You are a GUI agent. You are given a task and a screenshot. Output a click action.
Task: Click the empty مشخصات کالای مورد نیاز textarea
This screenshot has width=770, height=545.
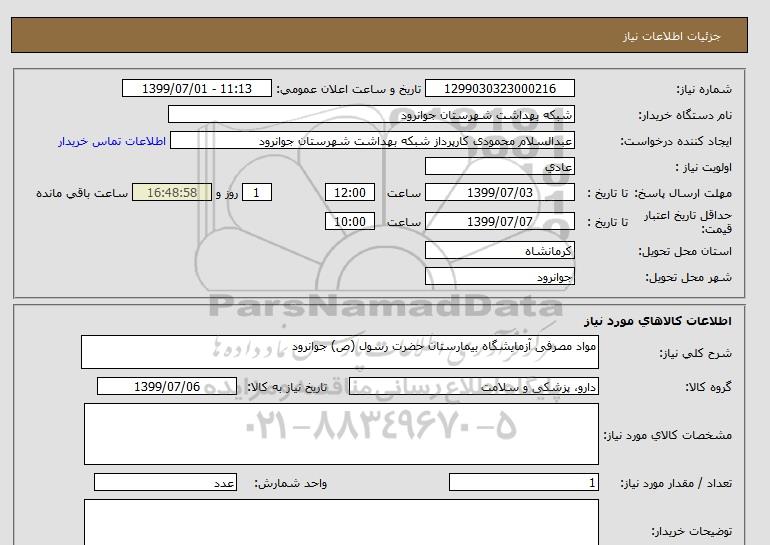341,434
